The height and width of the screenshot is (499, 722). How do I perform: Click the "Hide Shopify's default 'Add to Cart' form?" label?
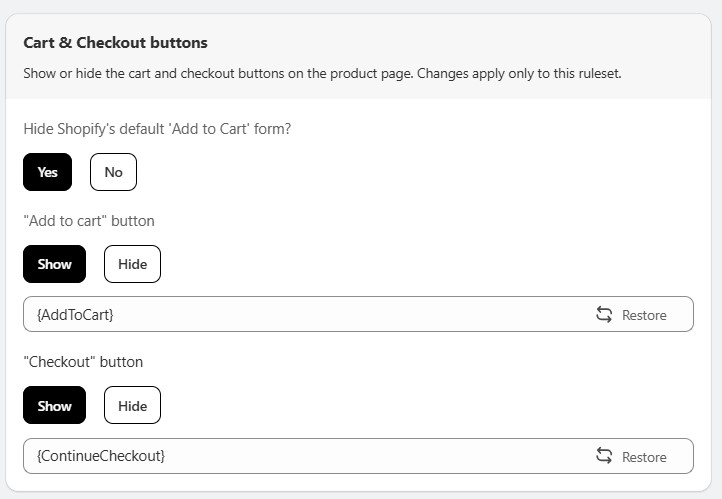pyautogui.click(x=157, y=129)
